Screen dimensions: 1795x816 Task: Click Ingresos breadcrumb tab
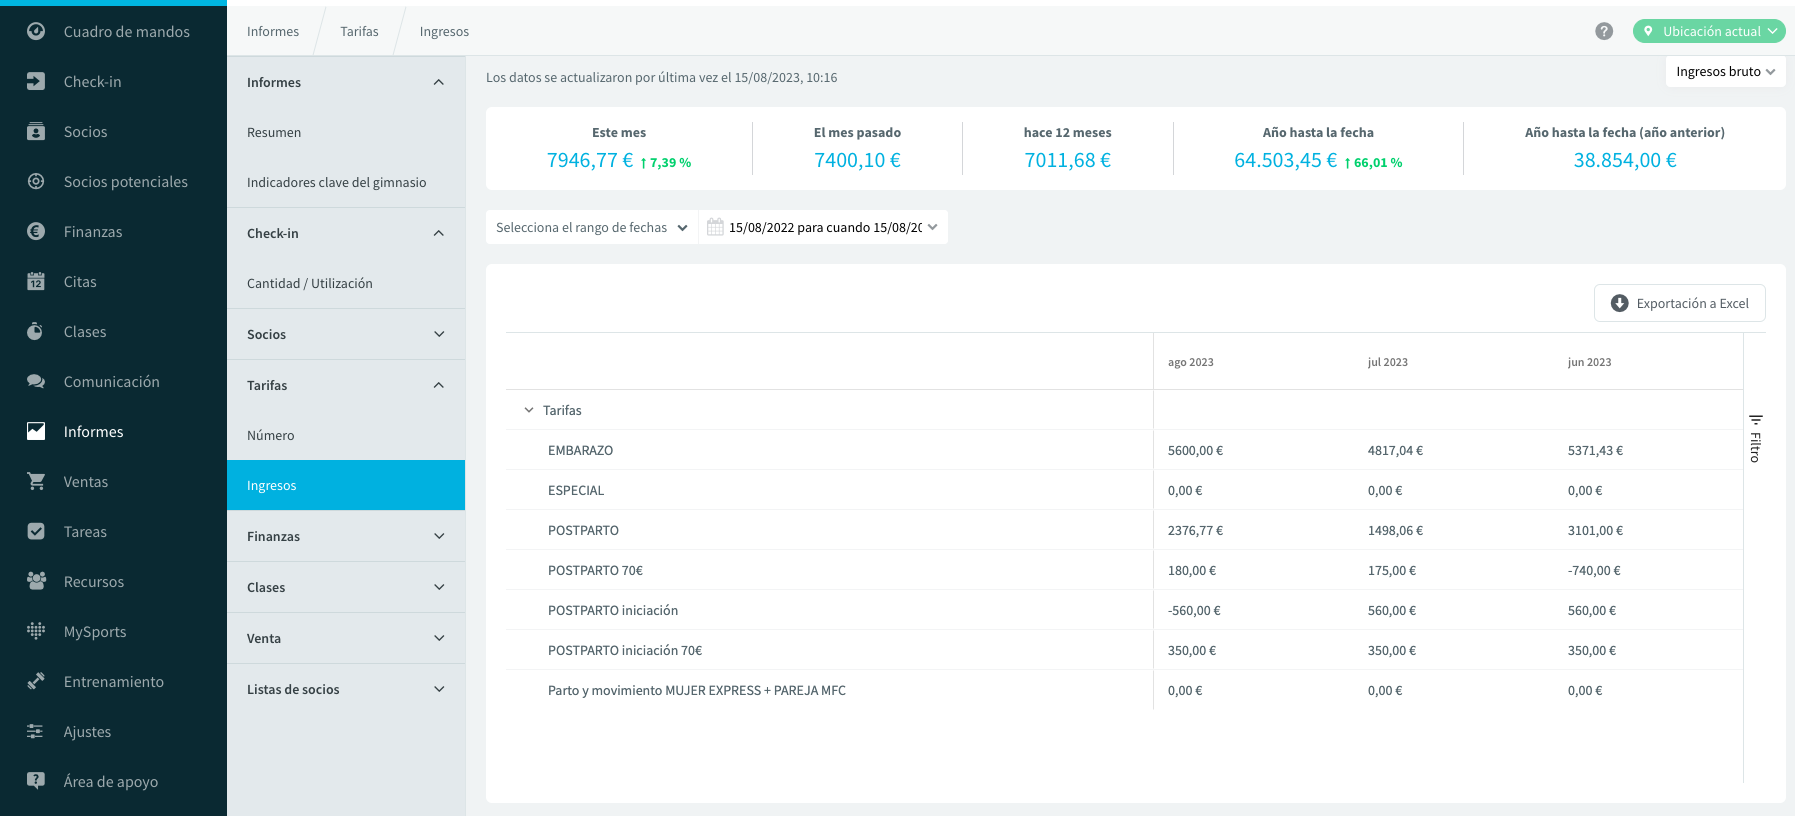pyautogui.click(x=444, y=31)
